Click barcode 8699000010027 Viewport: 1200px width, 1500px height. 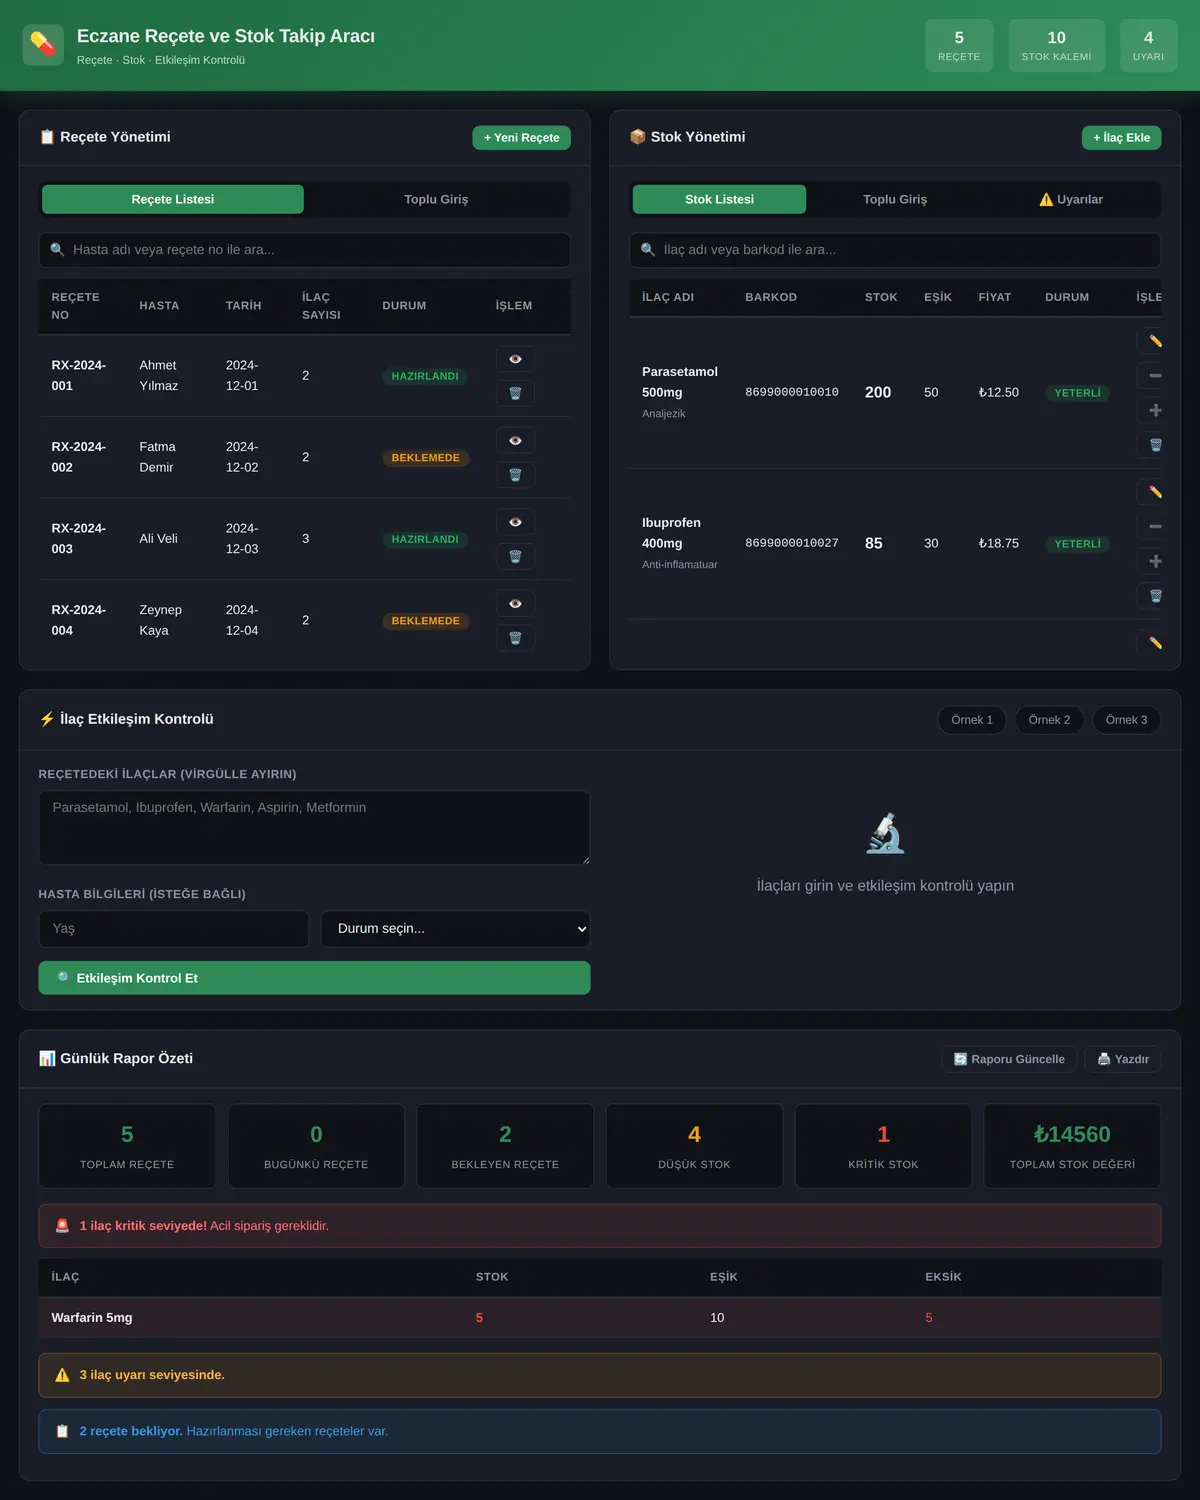tap(792, 543)
